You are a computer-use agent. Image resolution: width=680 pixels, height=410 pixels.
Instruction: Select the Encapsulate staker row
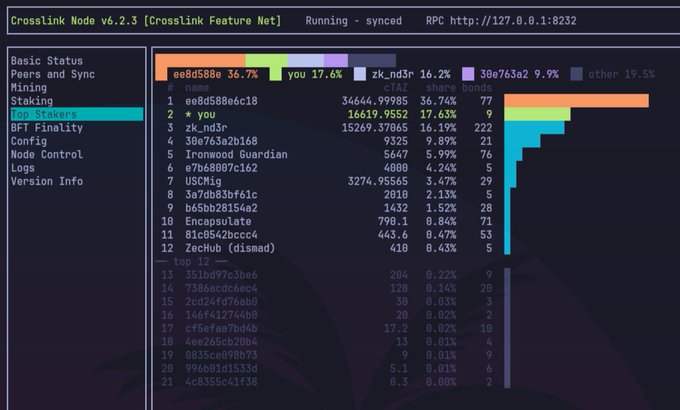pyautogui.click(x=326, y=222)
